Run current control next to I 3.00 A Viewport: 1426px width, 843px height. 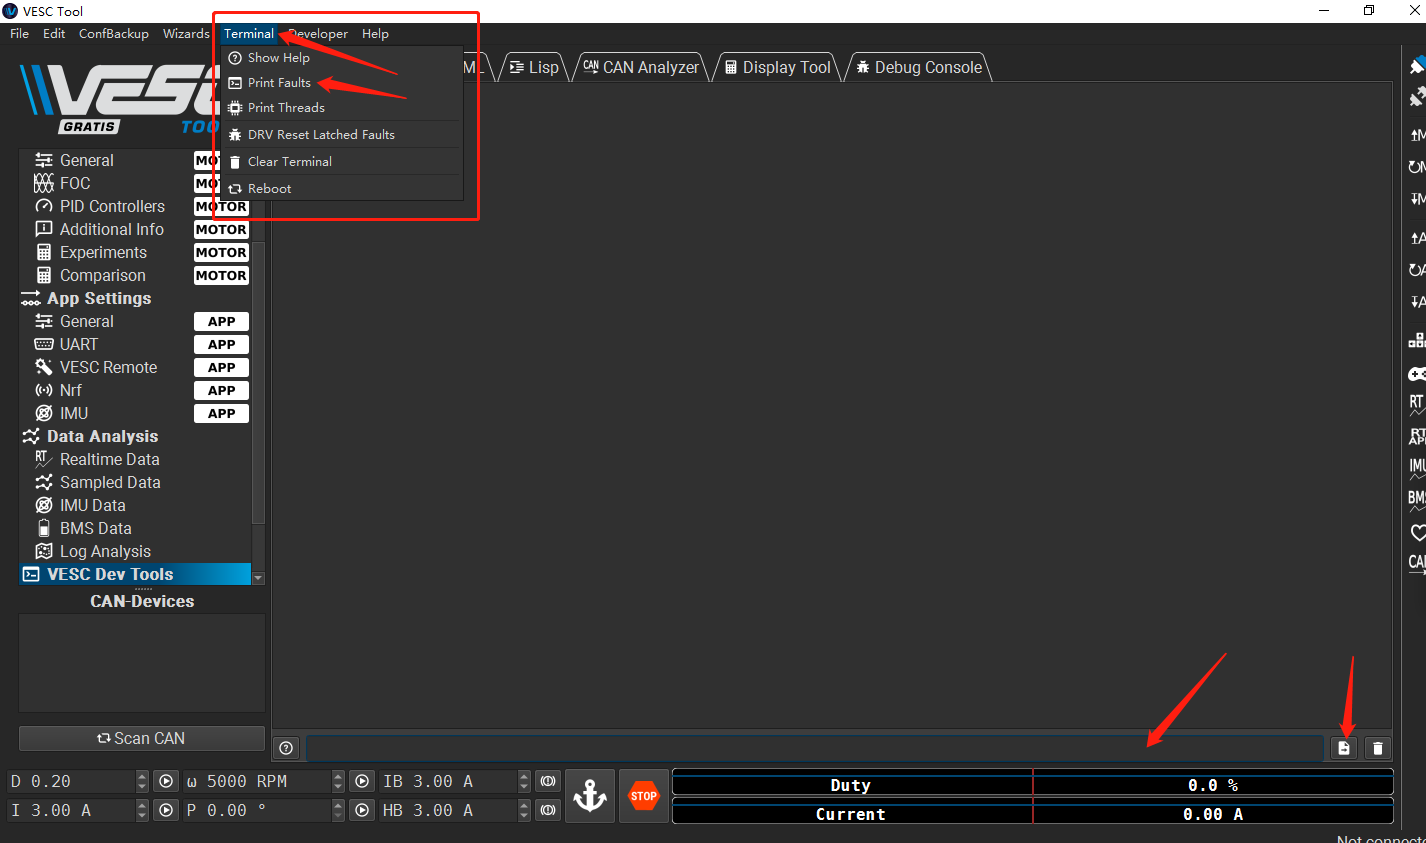coord(166,810)
